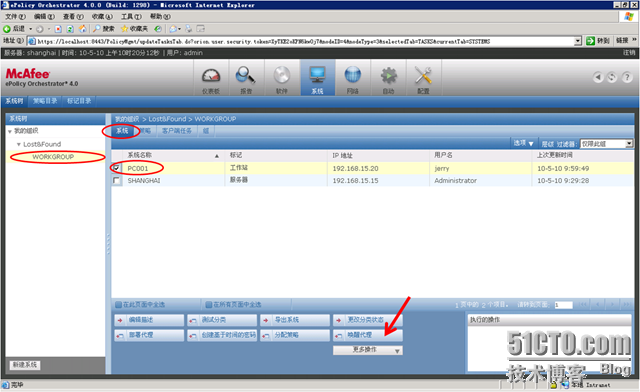Click the 部署代理 deploy agent button
The height and width of the screenshot is (392, 640).
coord(149,335)
